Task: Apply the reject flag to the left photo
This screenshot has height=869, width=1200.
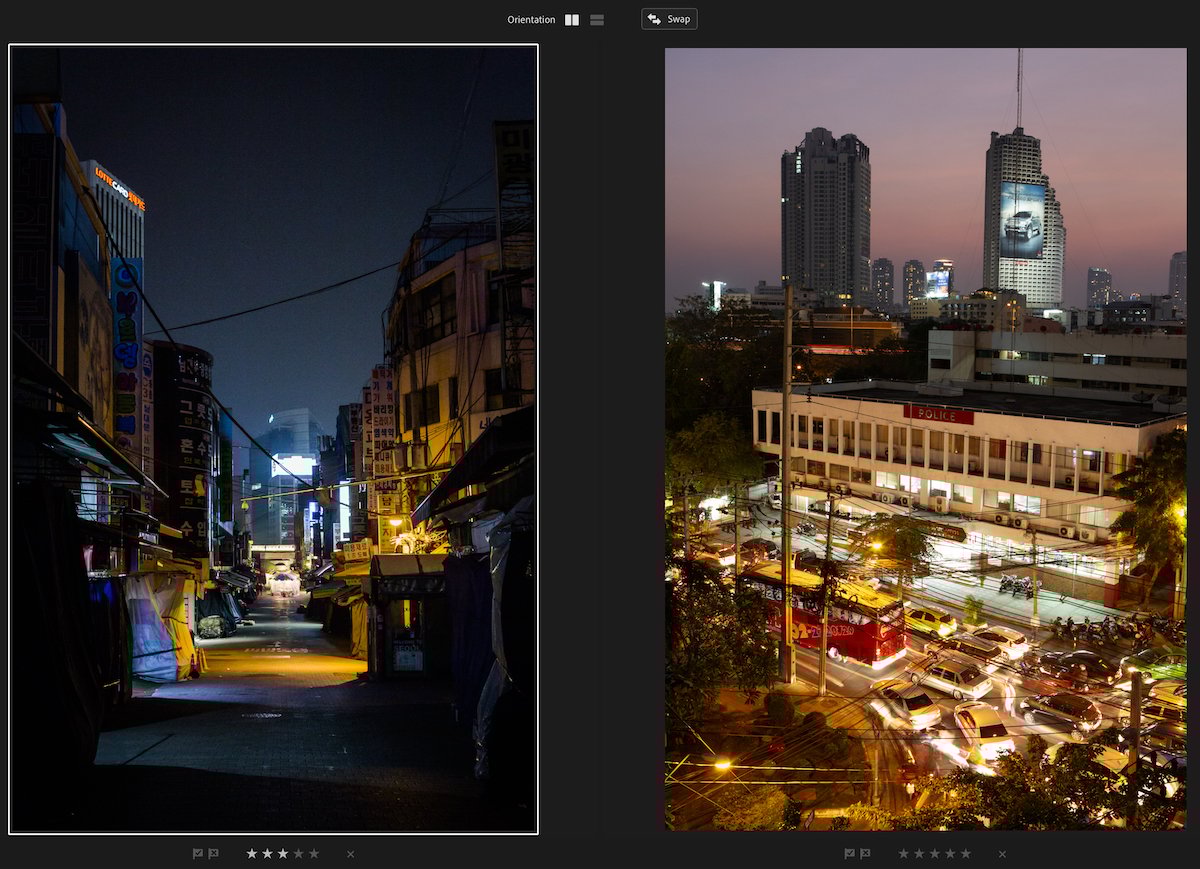Action: pyautogui.click(x=214, y=854)
